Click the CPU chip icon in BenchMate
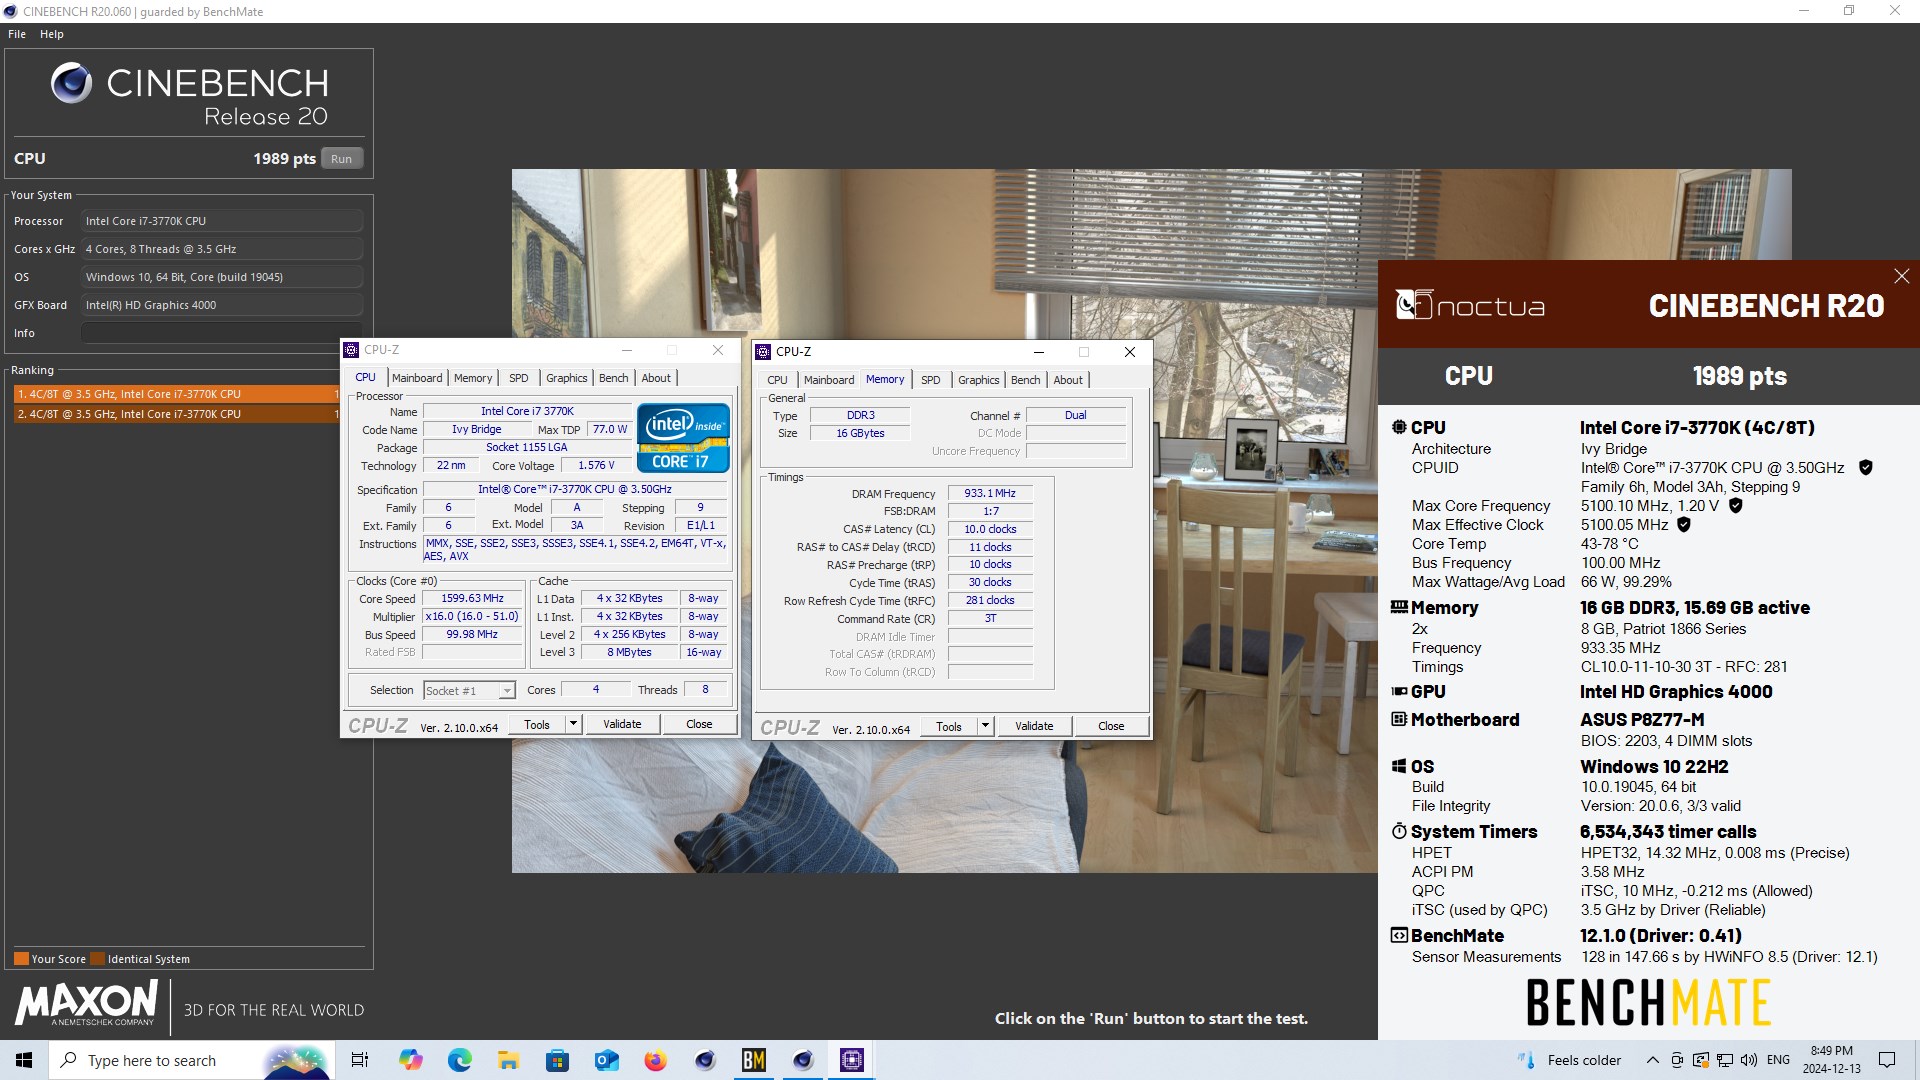The height and width of the screenshot is (1080, 1920). point(1399,427)
